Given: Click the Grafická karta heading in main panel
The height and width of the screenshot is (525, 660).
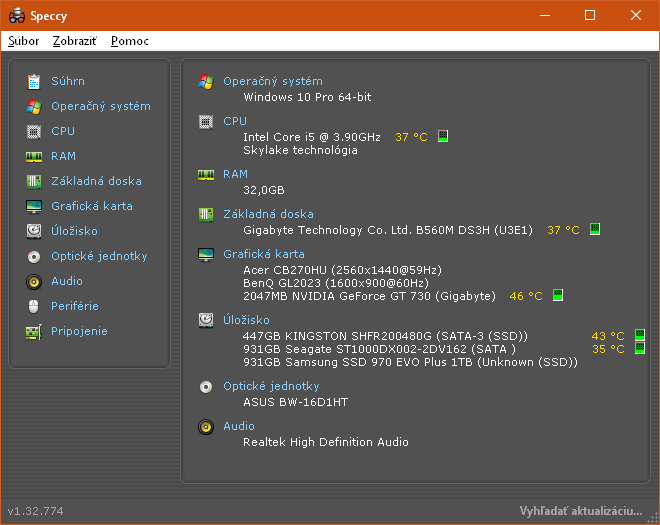Looking at the screenshot, I should click(x=264, y=254).
